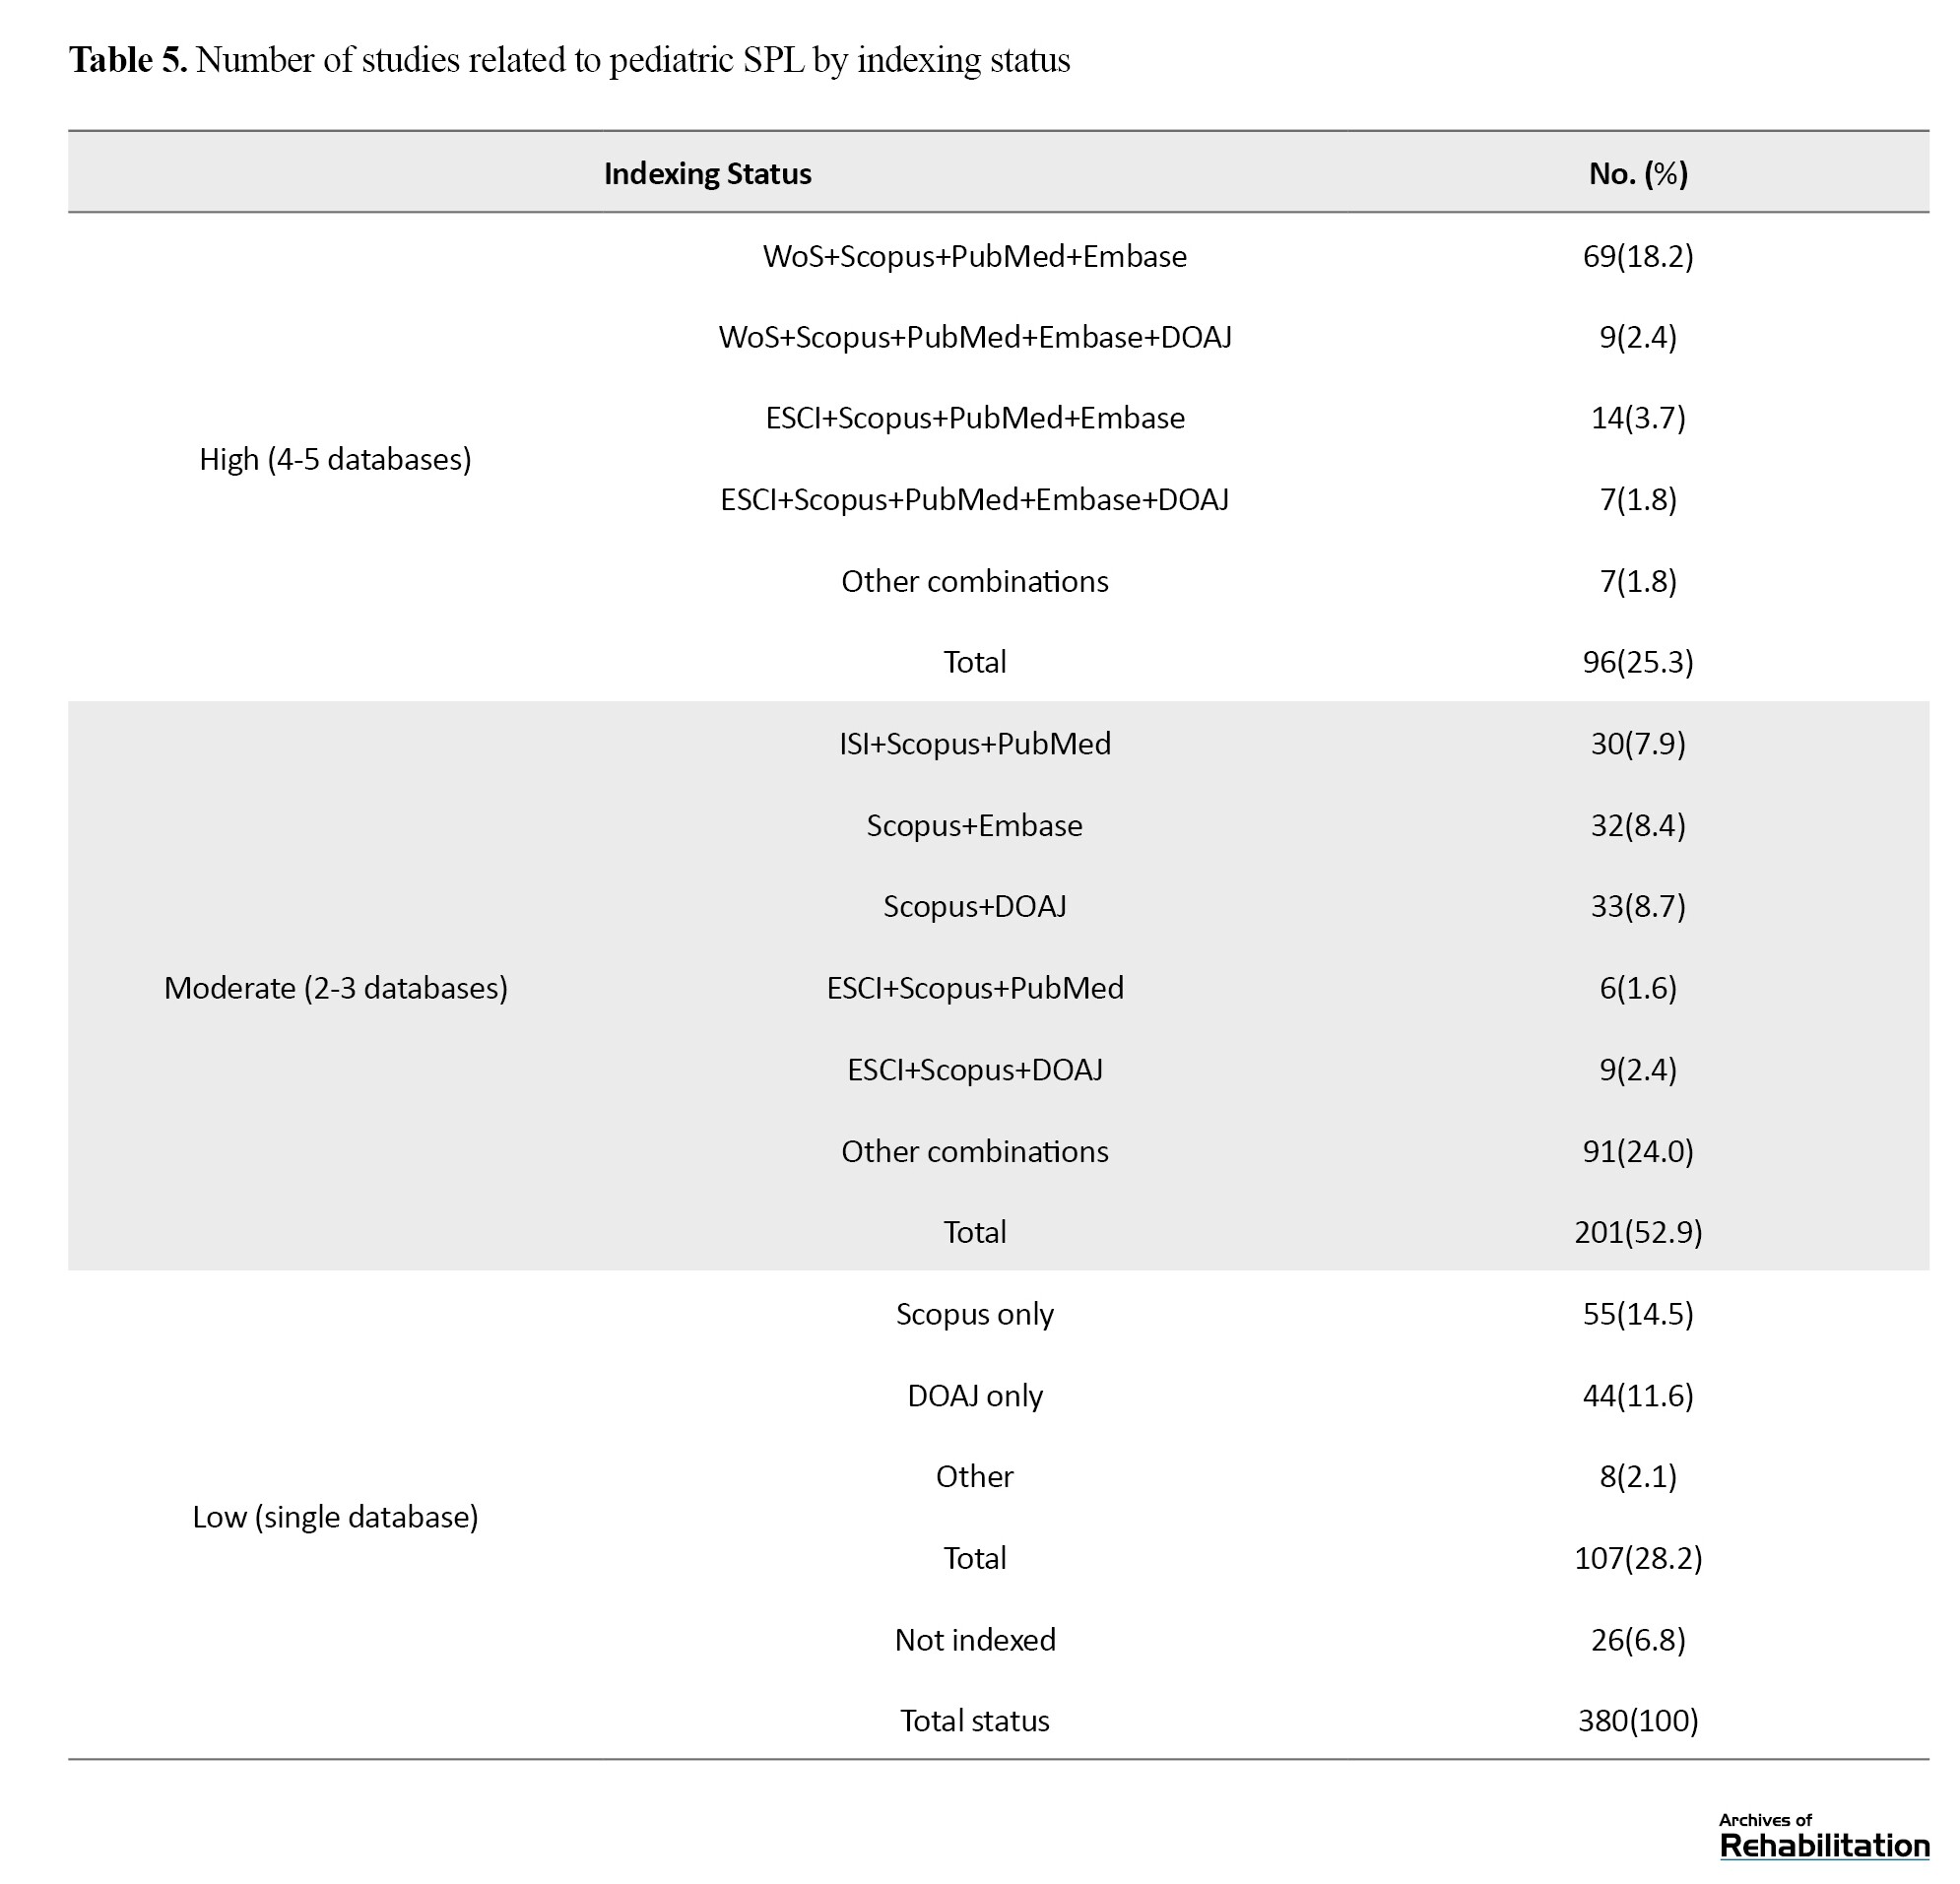Click the 201(52.9) moderate total value
The width and height of the screenshot is (1960, 1884).
tap(1638, 1232)
